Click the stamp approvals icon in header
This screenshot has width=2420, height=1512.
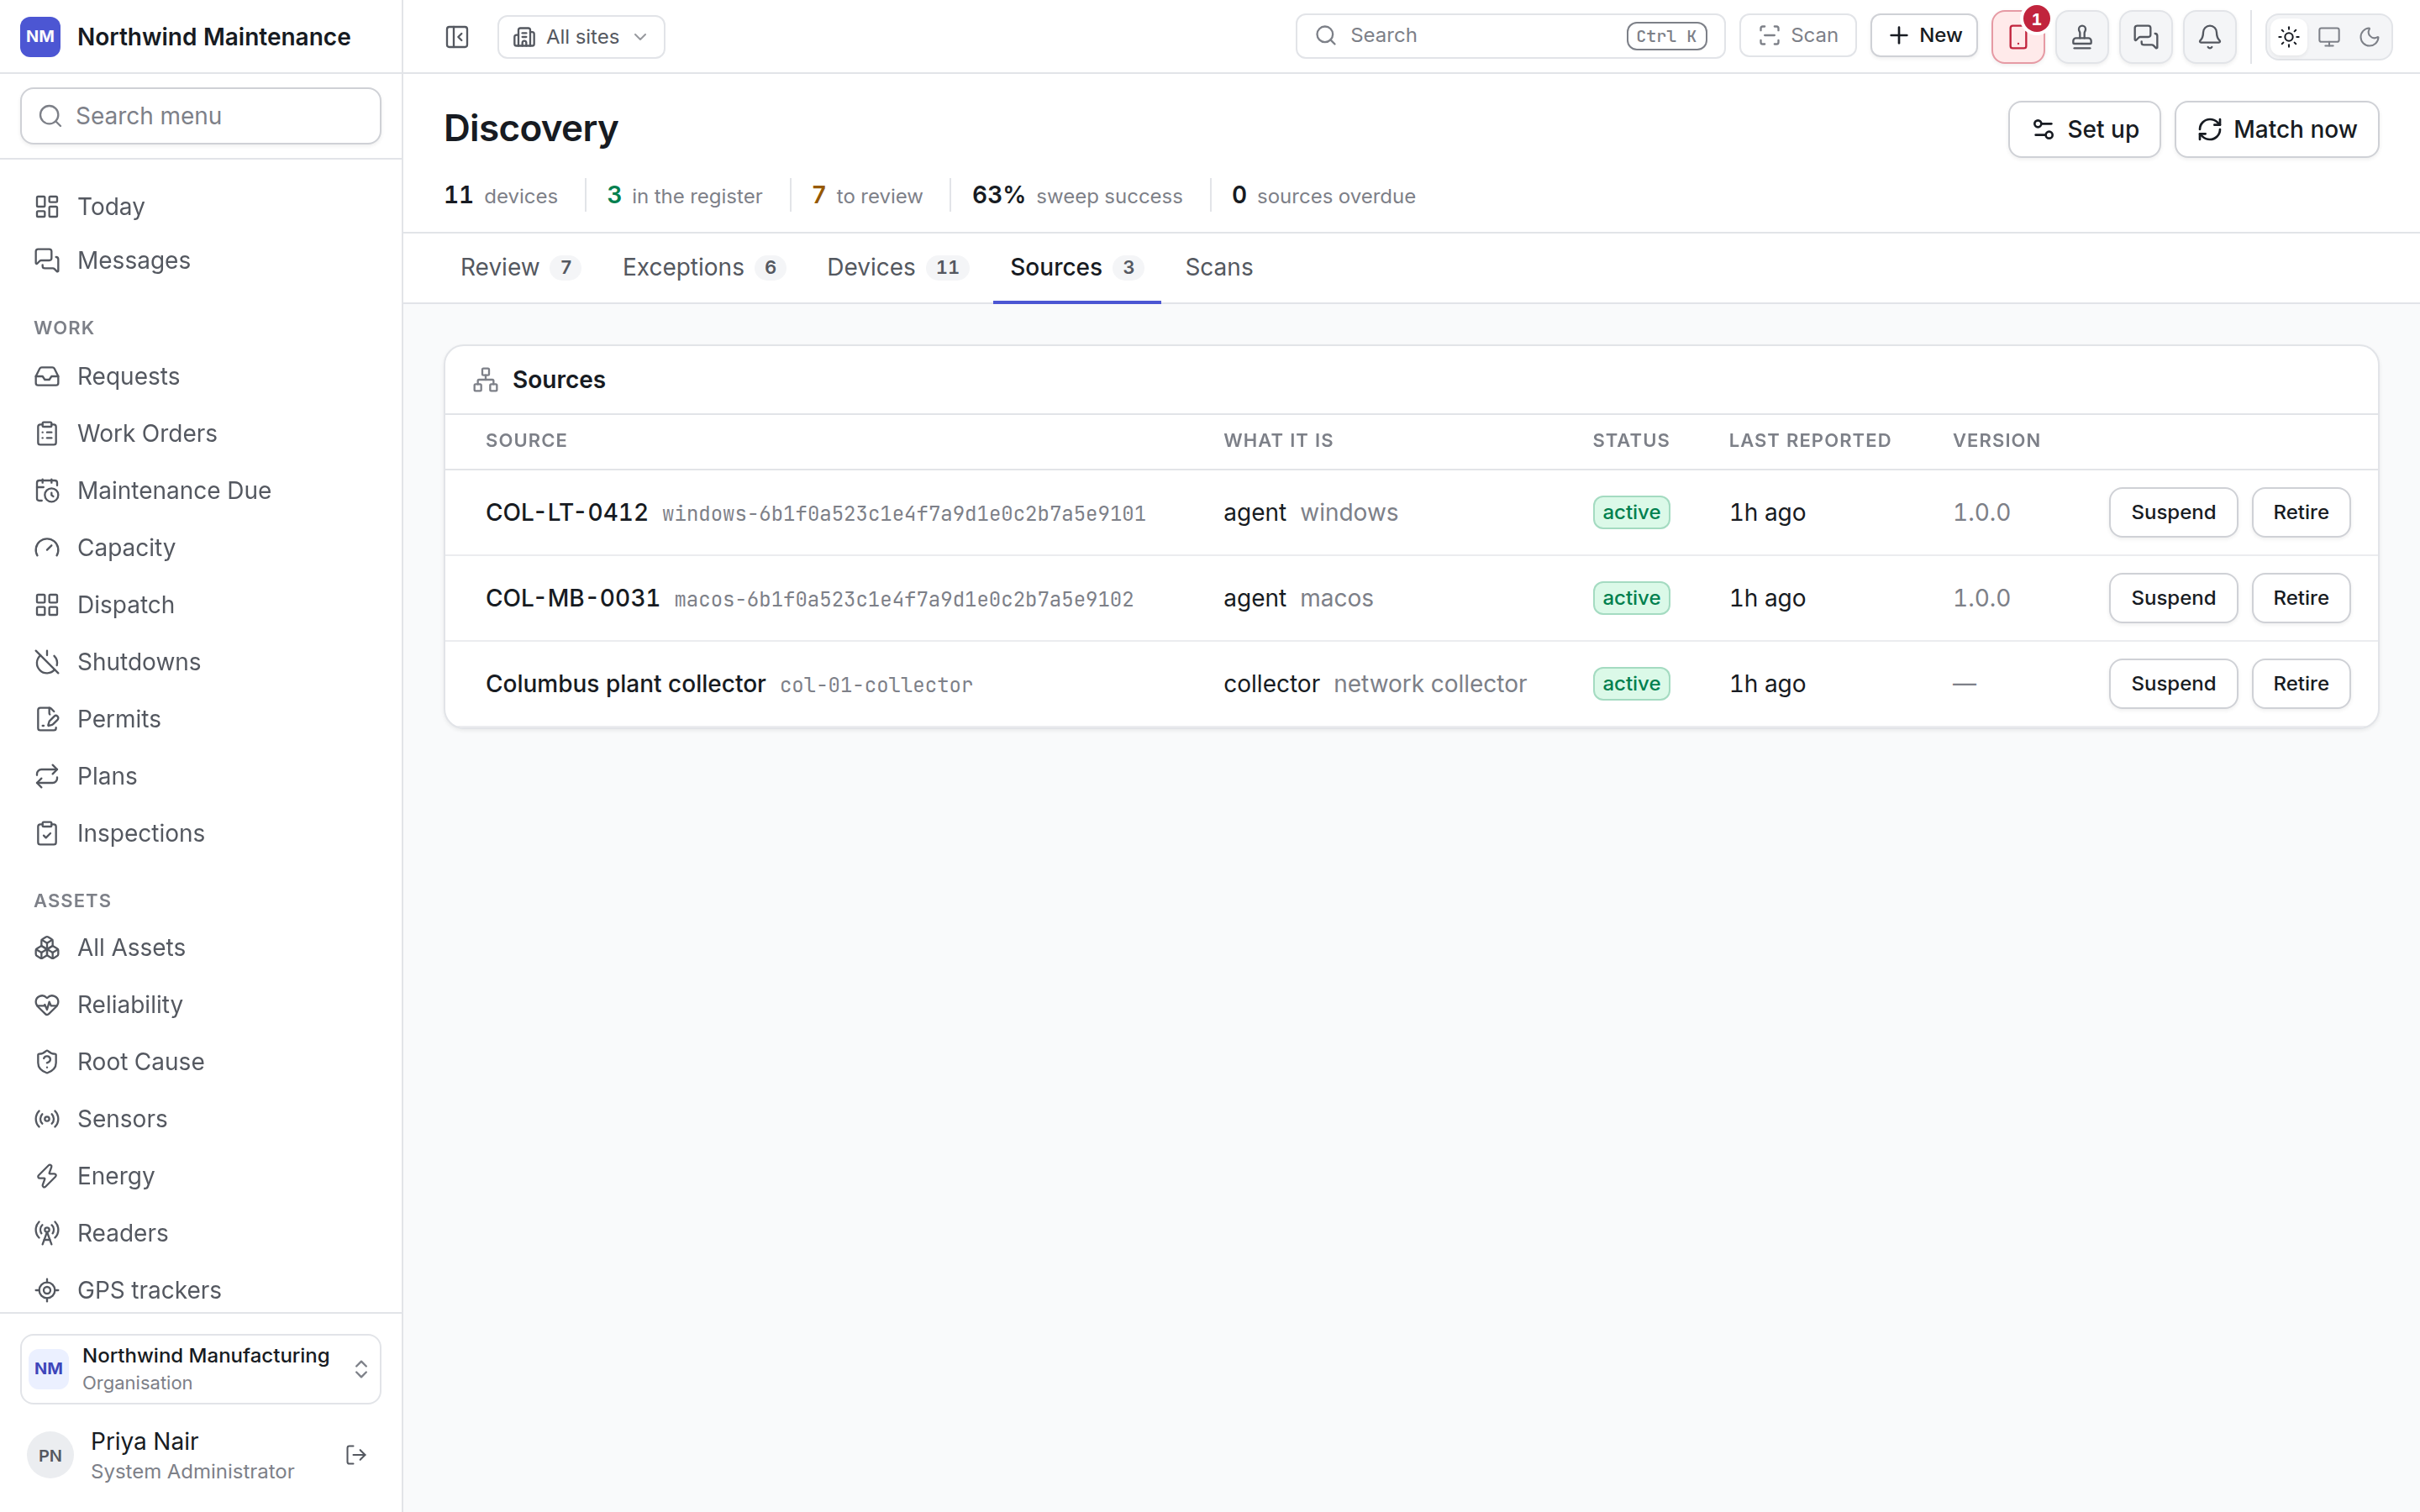click(2082, 37)
